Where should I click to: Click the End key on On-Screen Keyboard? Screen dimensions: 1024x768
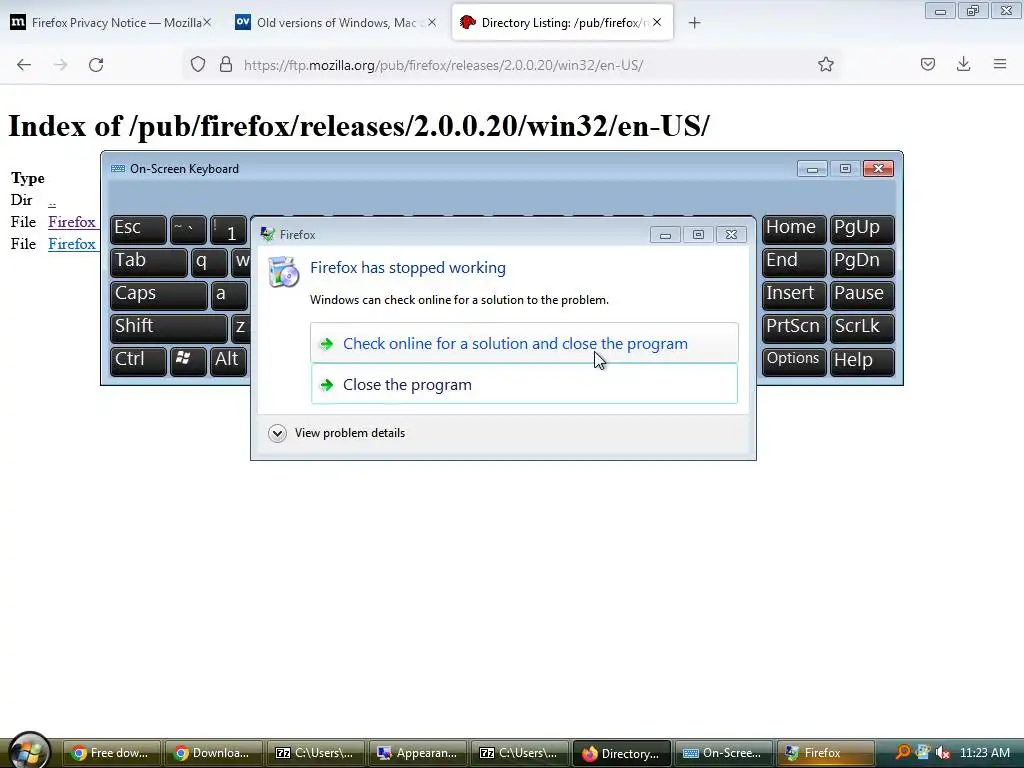point(794,262)
